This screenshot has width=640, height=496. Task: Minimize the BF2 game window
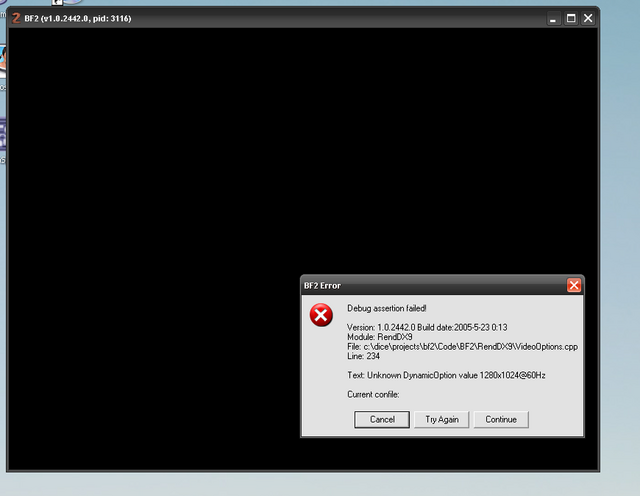(x=553, y=18)
